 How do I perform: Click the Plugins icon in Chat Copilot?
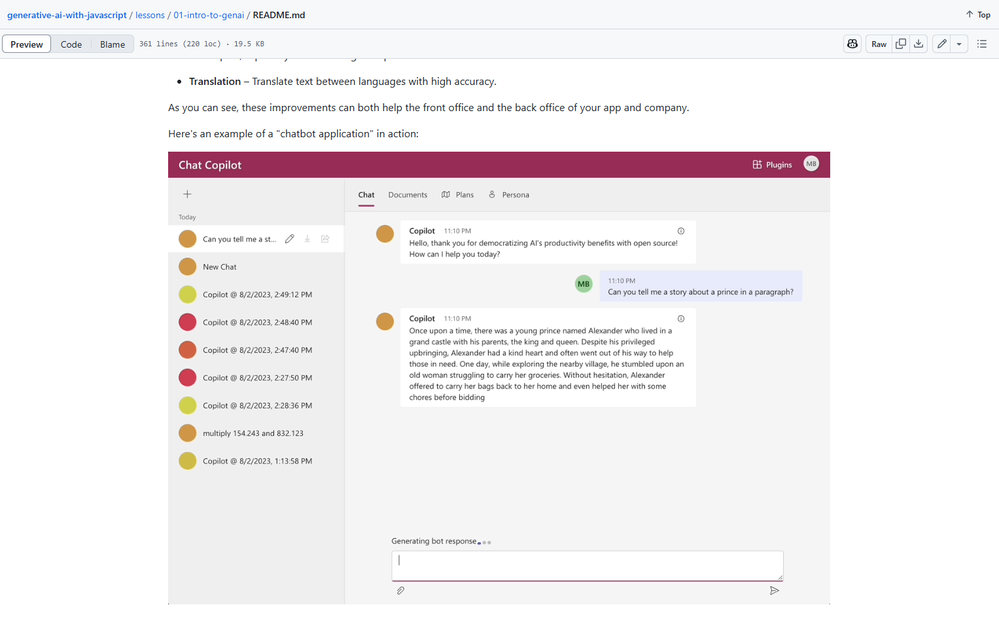[x=757, y=164]
